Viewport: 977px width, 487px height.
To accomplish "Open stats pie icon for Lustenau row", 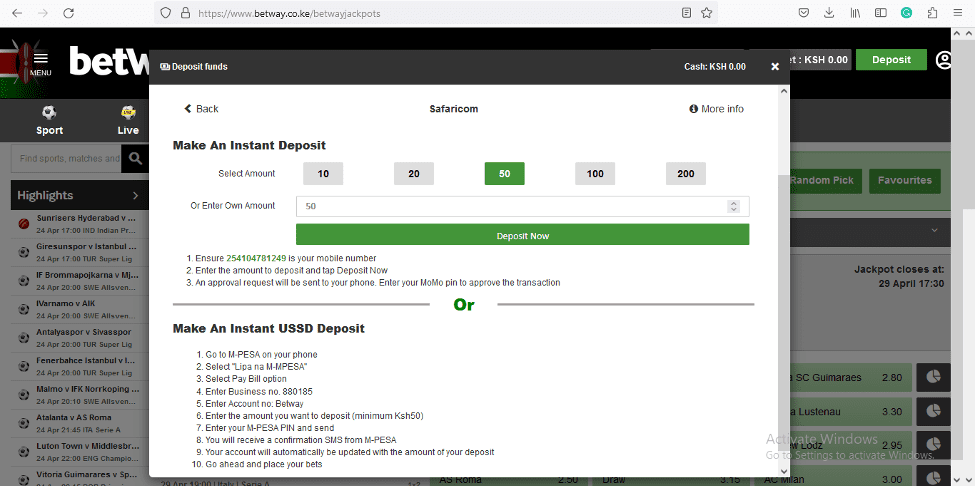I will [x=933, y=412].
